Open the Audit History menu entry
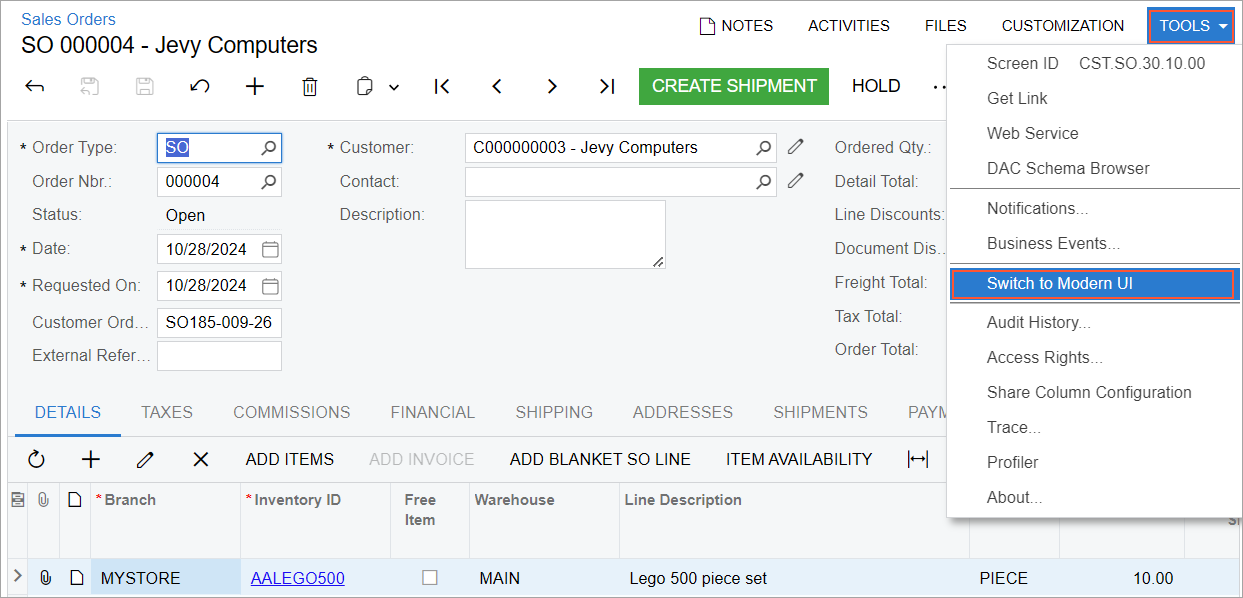 coord(1038,323)
